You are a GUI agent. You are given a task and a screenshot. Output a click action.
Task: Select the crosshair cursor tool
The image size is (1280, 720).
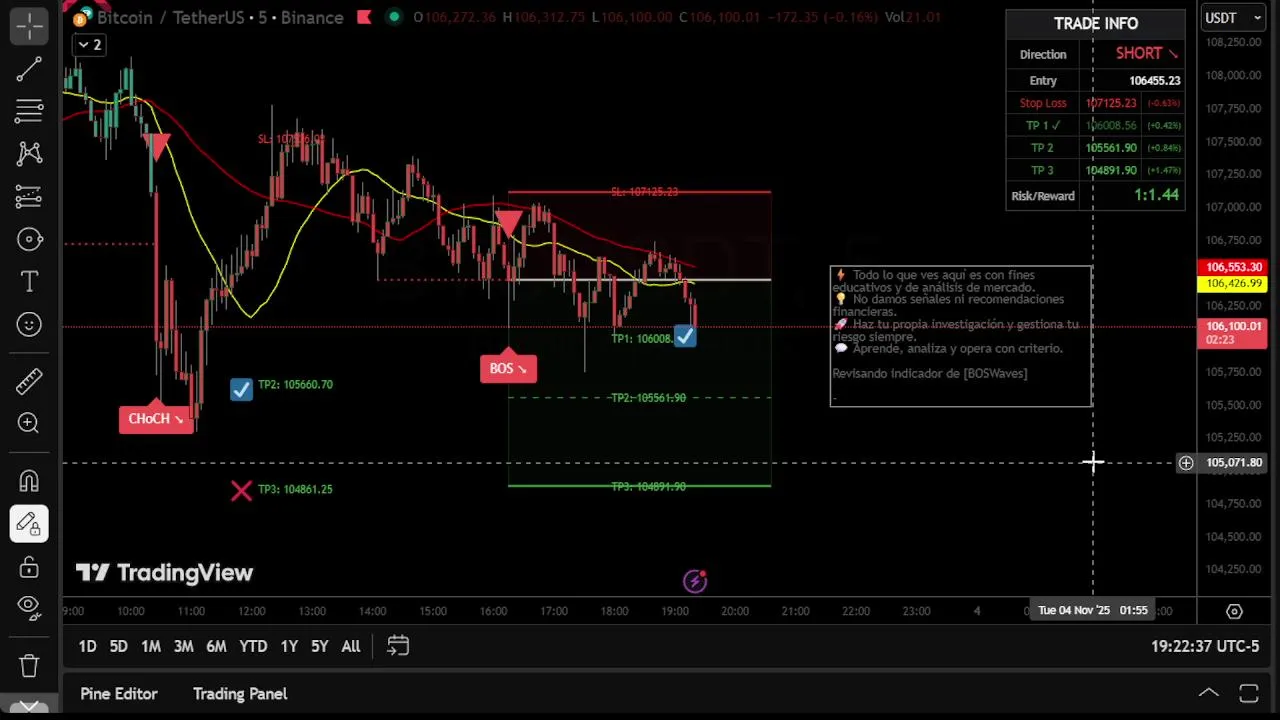tap(29, 26)
